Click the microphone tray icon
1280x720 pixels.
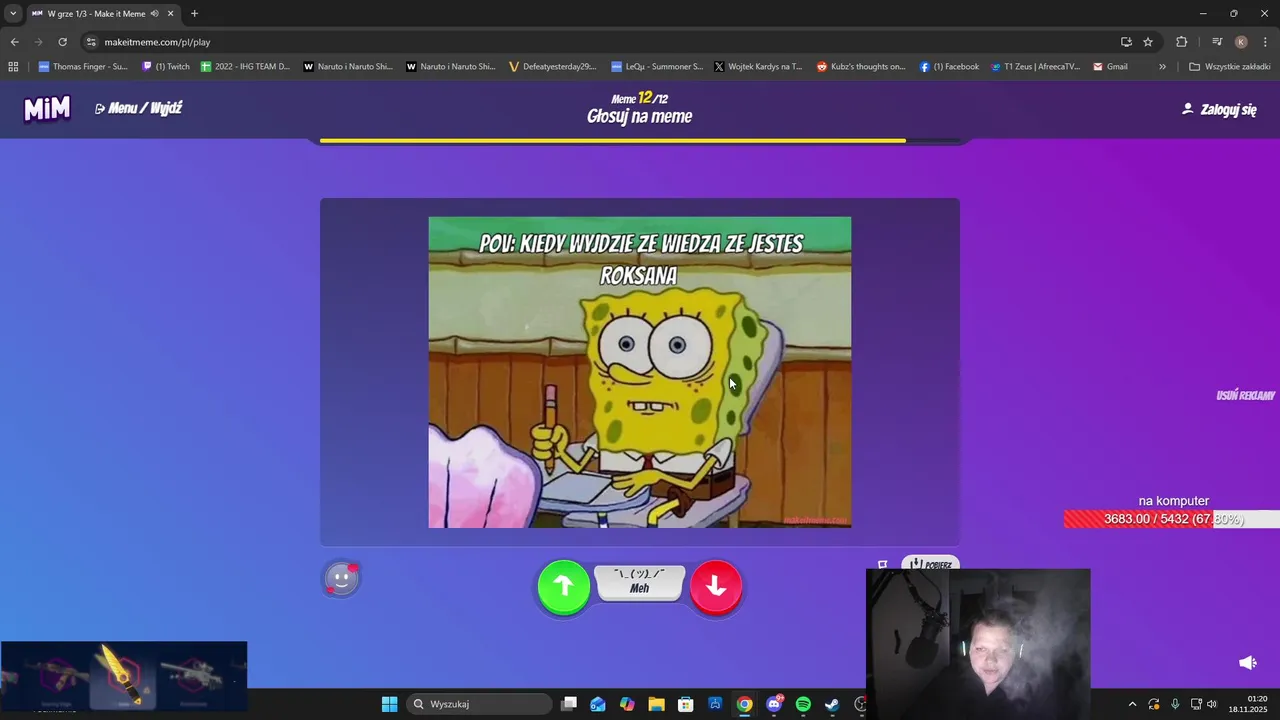coord(1175,704)
